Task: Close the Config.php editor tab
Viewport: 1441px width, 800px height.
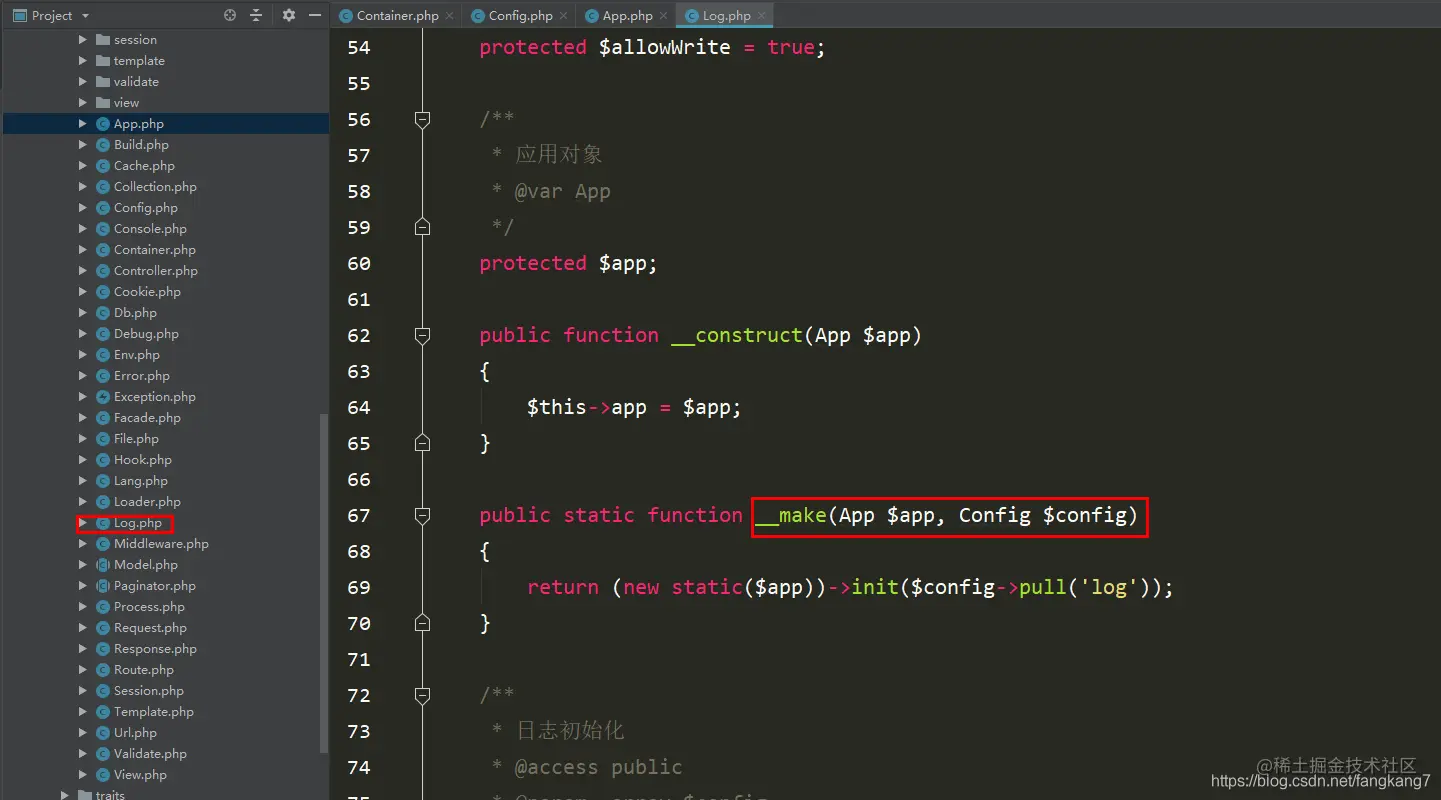Action: [563, 16]
